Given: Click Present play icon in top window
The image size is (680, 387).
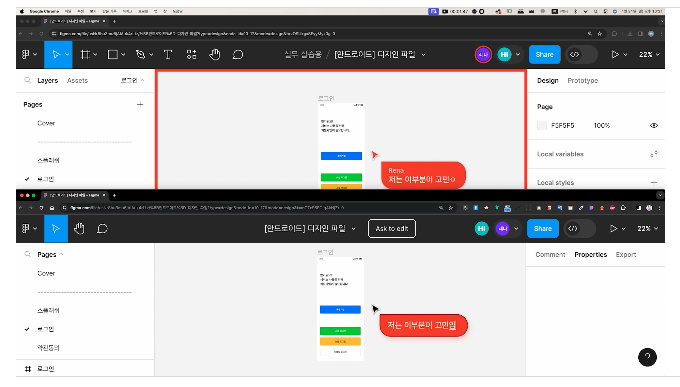Looking at the screenshot, I should 615,55.
